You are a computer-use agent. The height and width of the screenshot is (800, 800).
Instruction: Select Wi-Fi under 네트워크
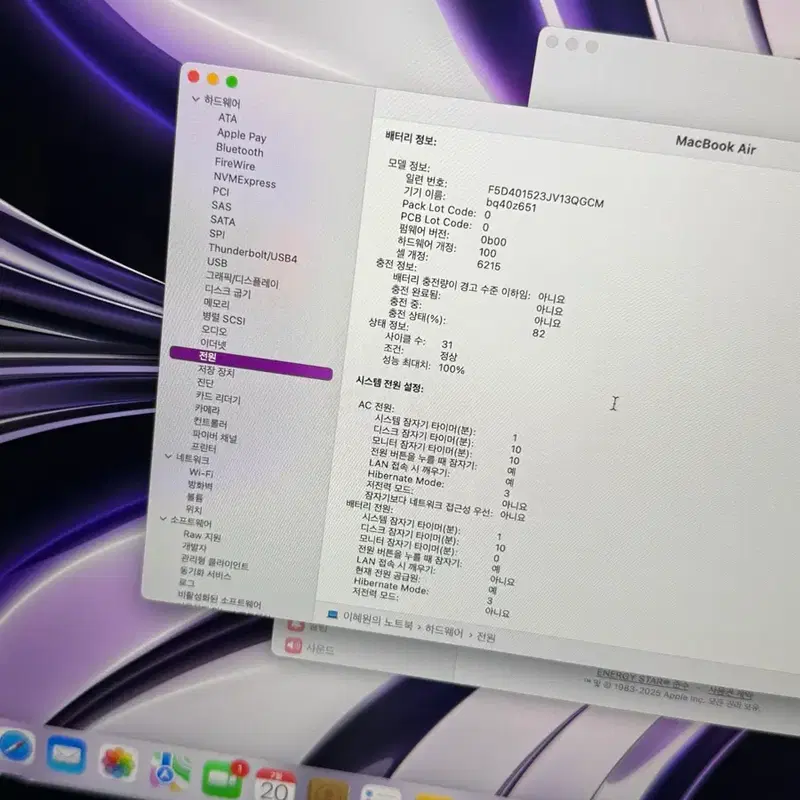coord(201,472)
